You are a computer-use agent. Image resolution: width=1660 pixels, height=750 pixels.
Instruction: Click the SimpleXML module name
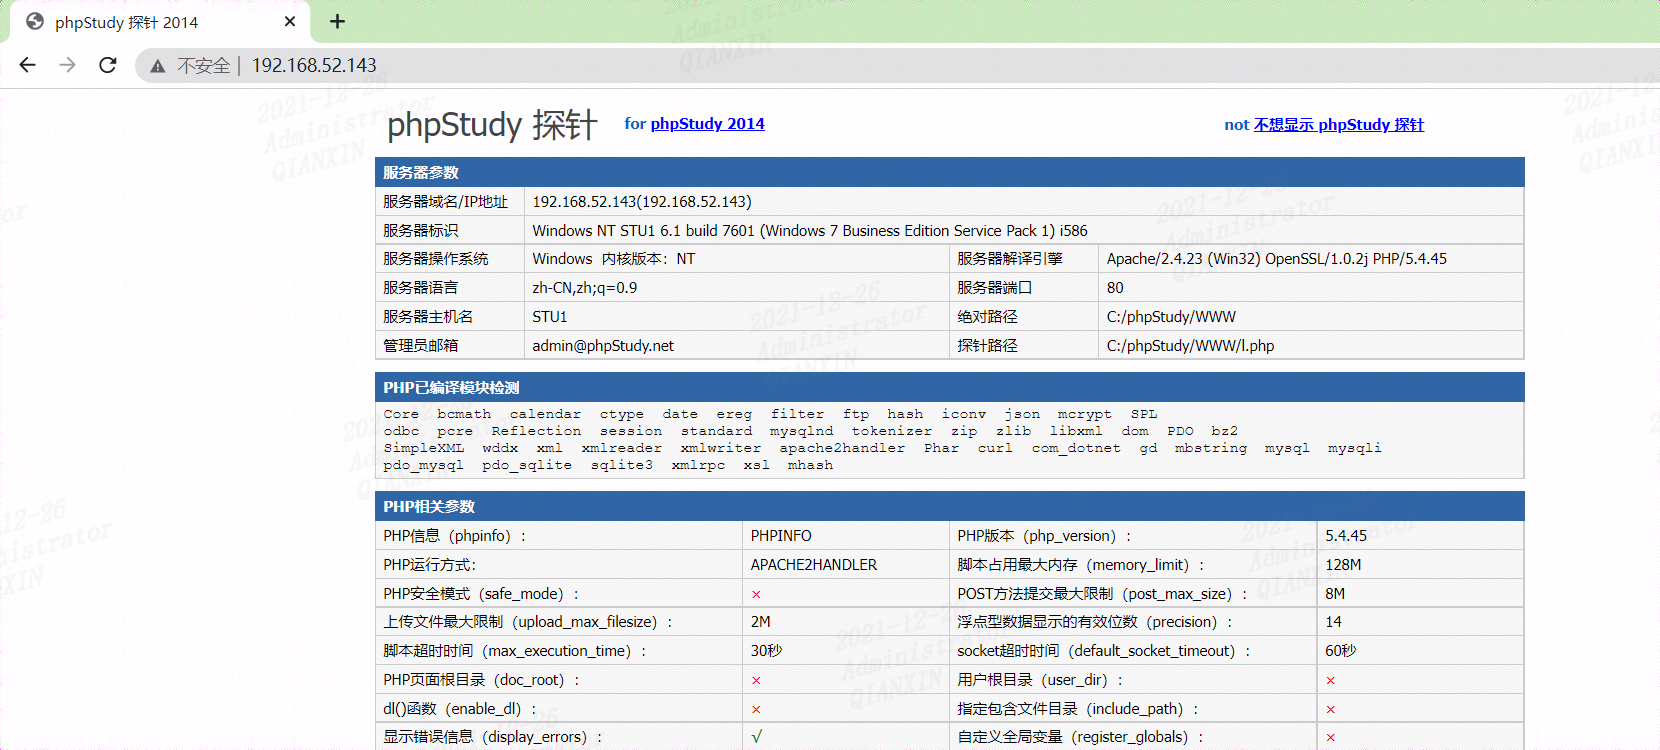coord(423,448)
